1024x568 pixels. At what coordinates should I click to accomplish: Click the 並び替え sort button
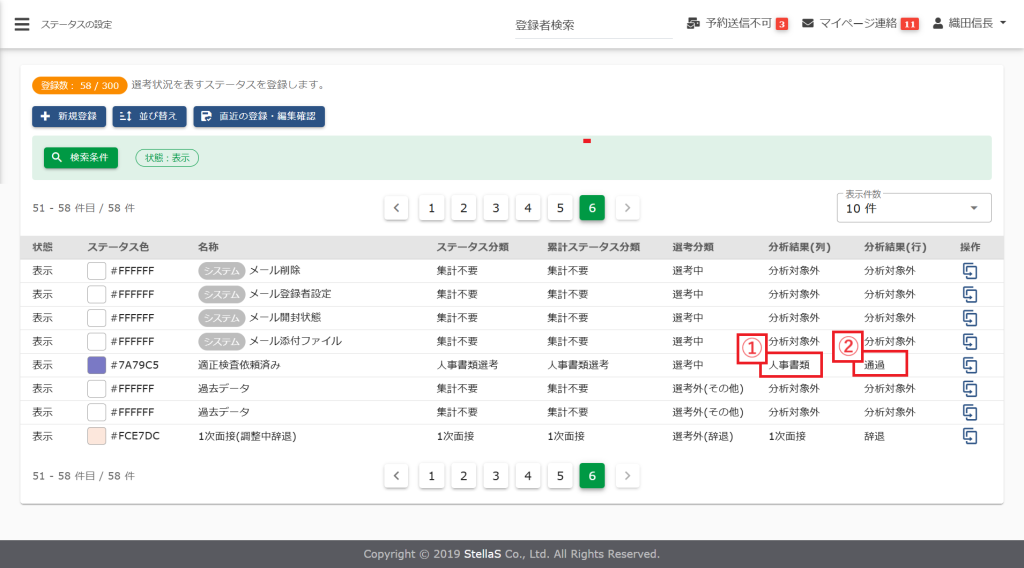pos(150,117)
